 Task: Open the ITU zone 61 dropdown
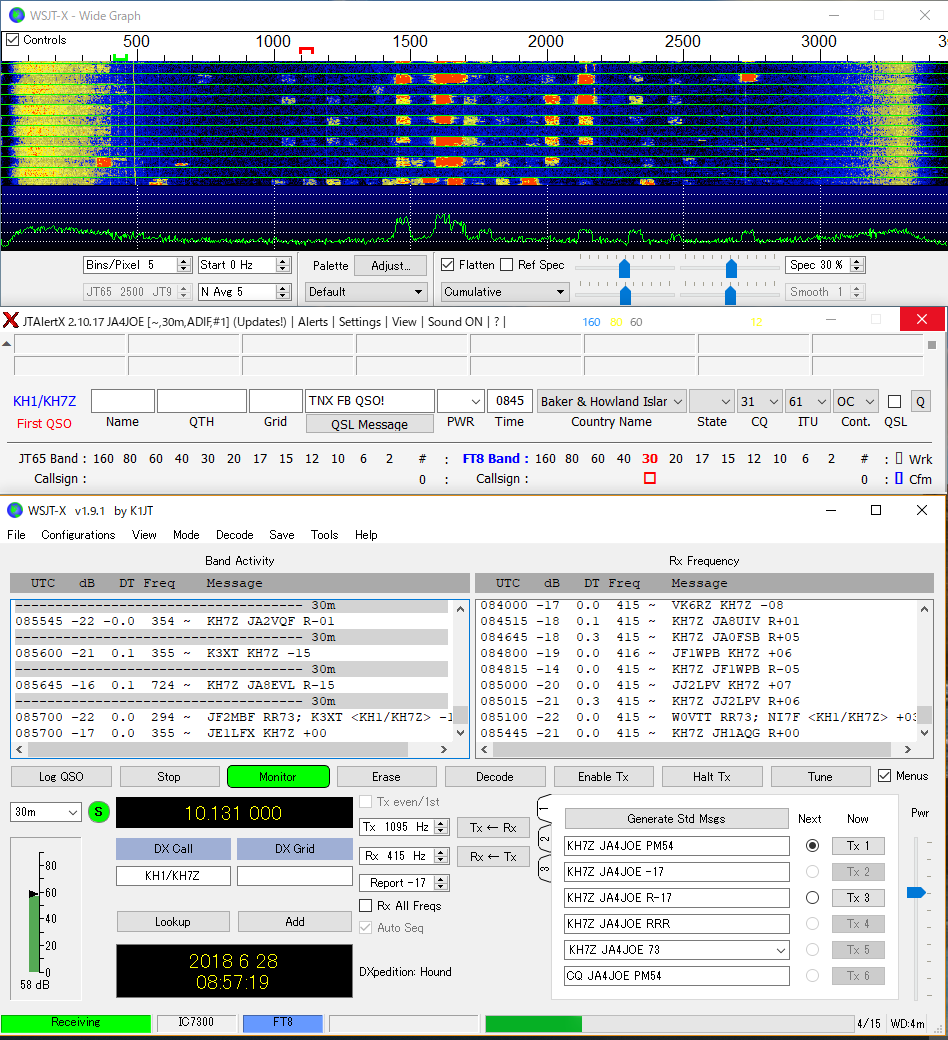(807, 401)
